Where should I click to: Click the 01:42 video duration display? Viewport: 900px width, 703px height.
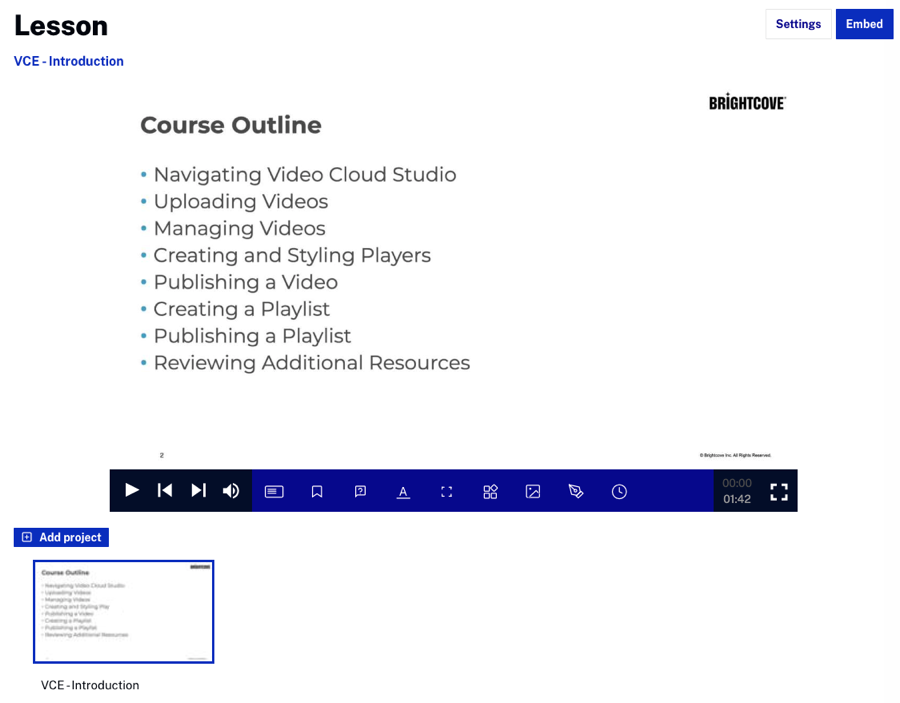click(x=737, y=499)
